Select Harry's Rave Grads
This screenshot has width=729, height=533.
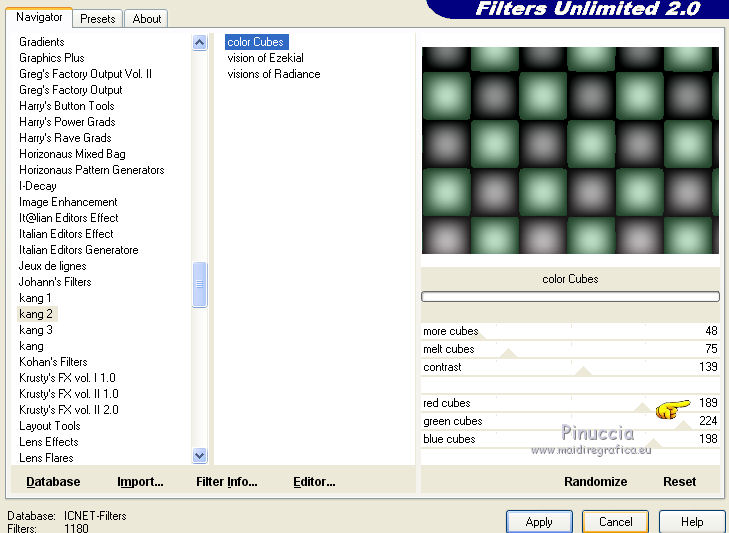click(x=65, y=138)
